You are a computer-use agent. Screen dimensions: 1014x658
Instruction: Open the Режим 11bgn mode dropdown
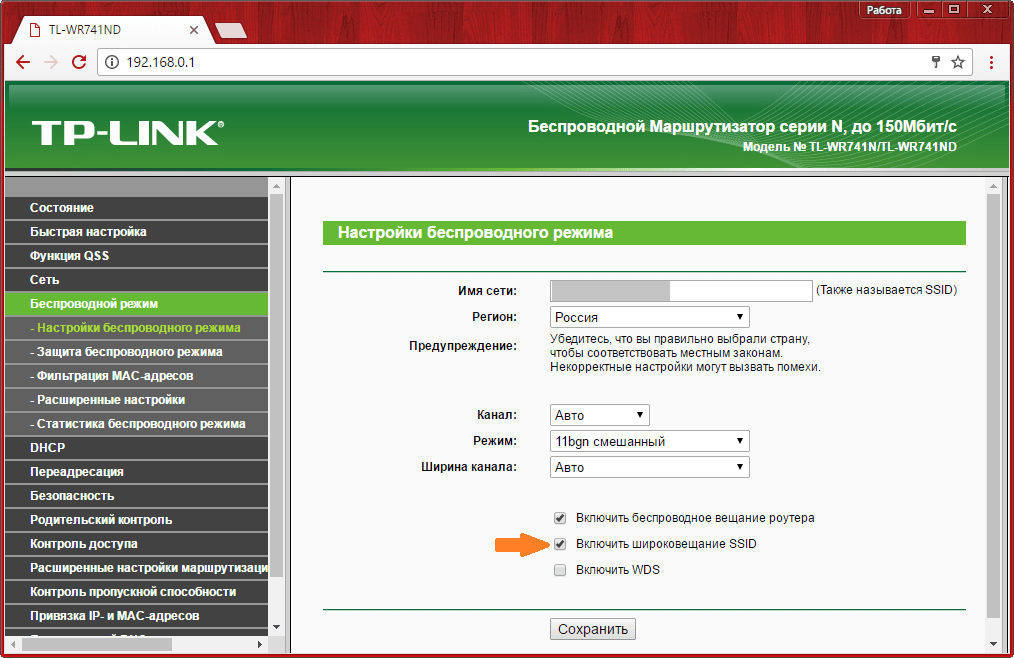click(x=649, y=441)
